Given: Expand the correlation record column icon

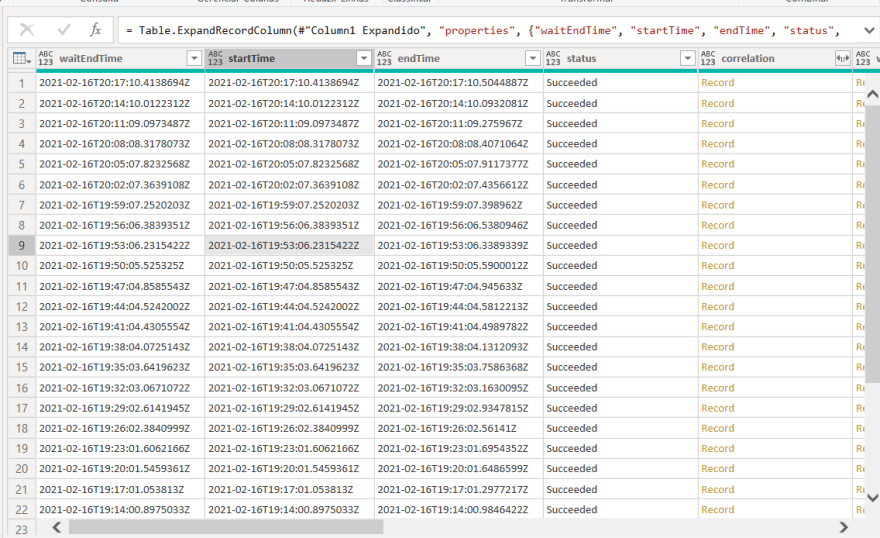Looking at the screenshot, I should [842, 59].
